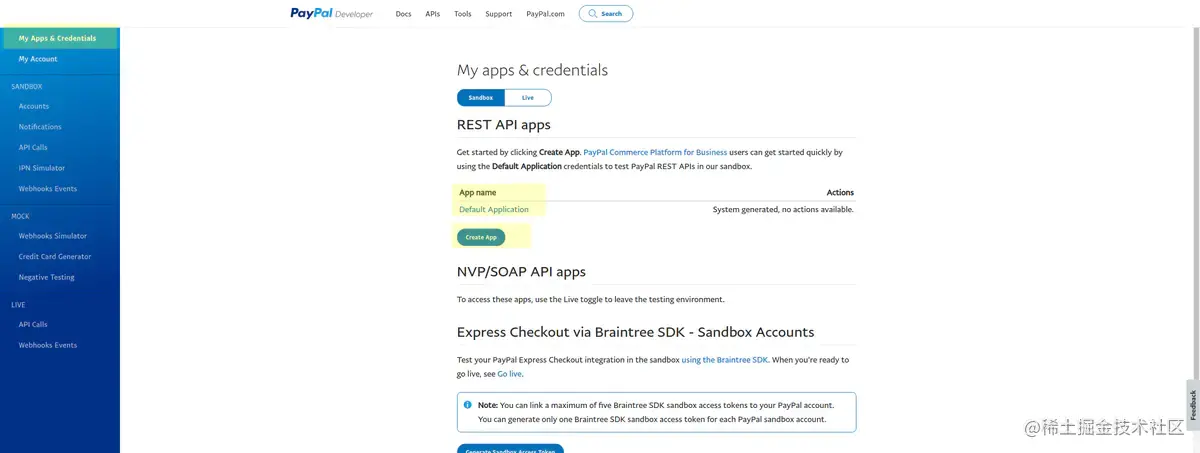
Task: Click the My apps & credentials heading
Action: pyautogui.click(x=532, y=70)
